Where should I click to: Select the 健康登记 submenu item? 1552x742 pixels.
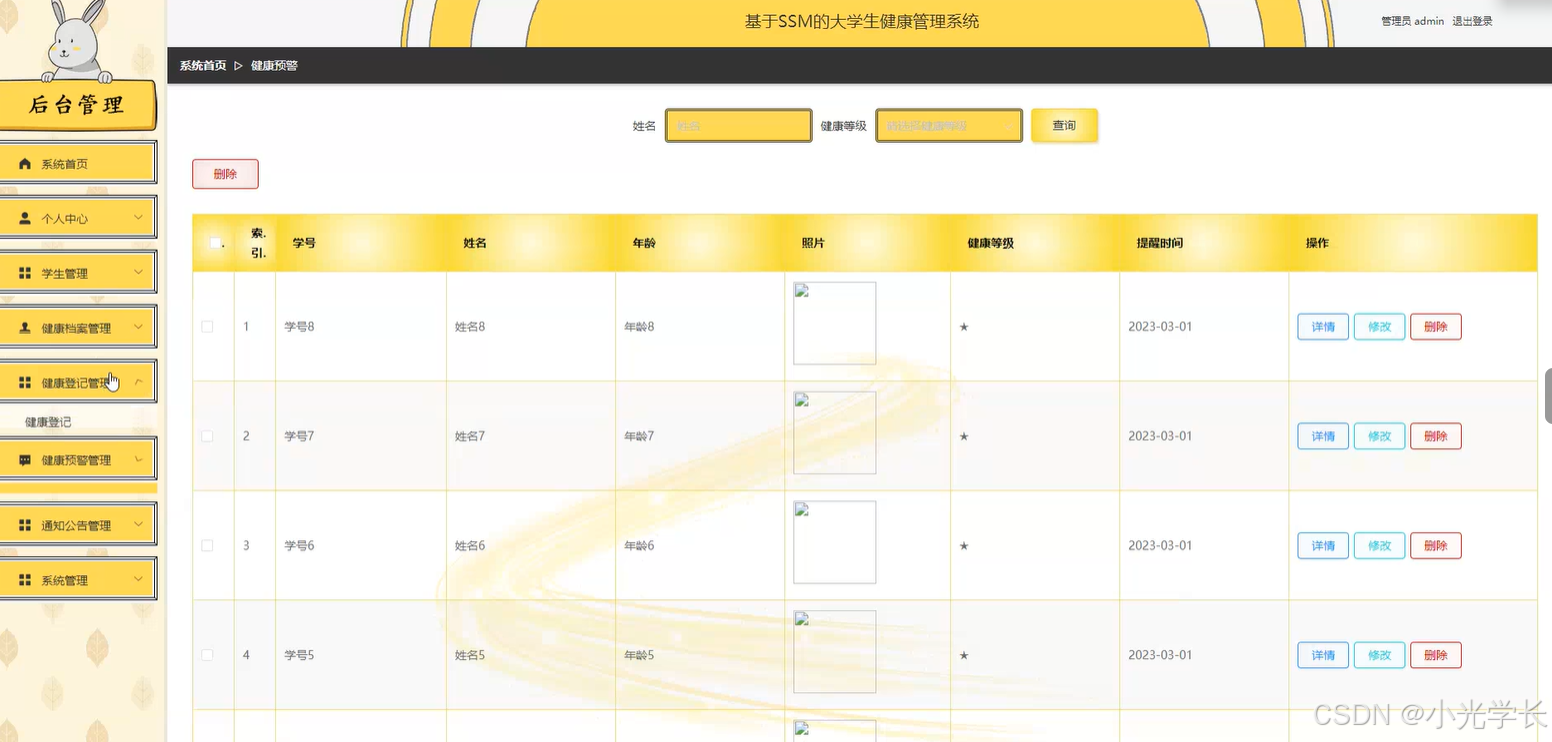click(48, 422)
